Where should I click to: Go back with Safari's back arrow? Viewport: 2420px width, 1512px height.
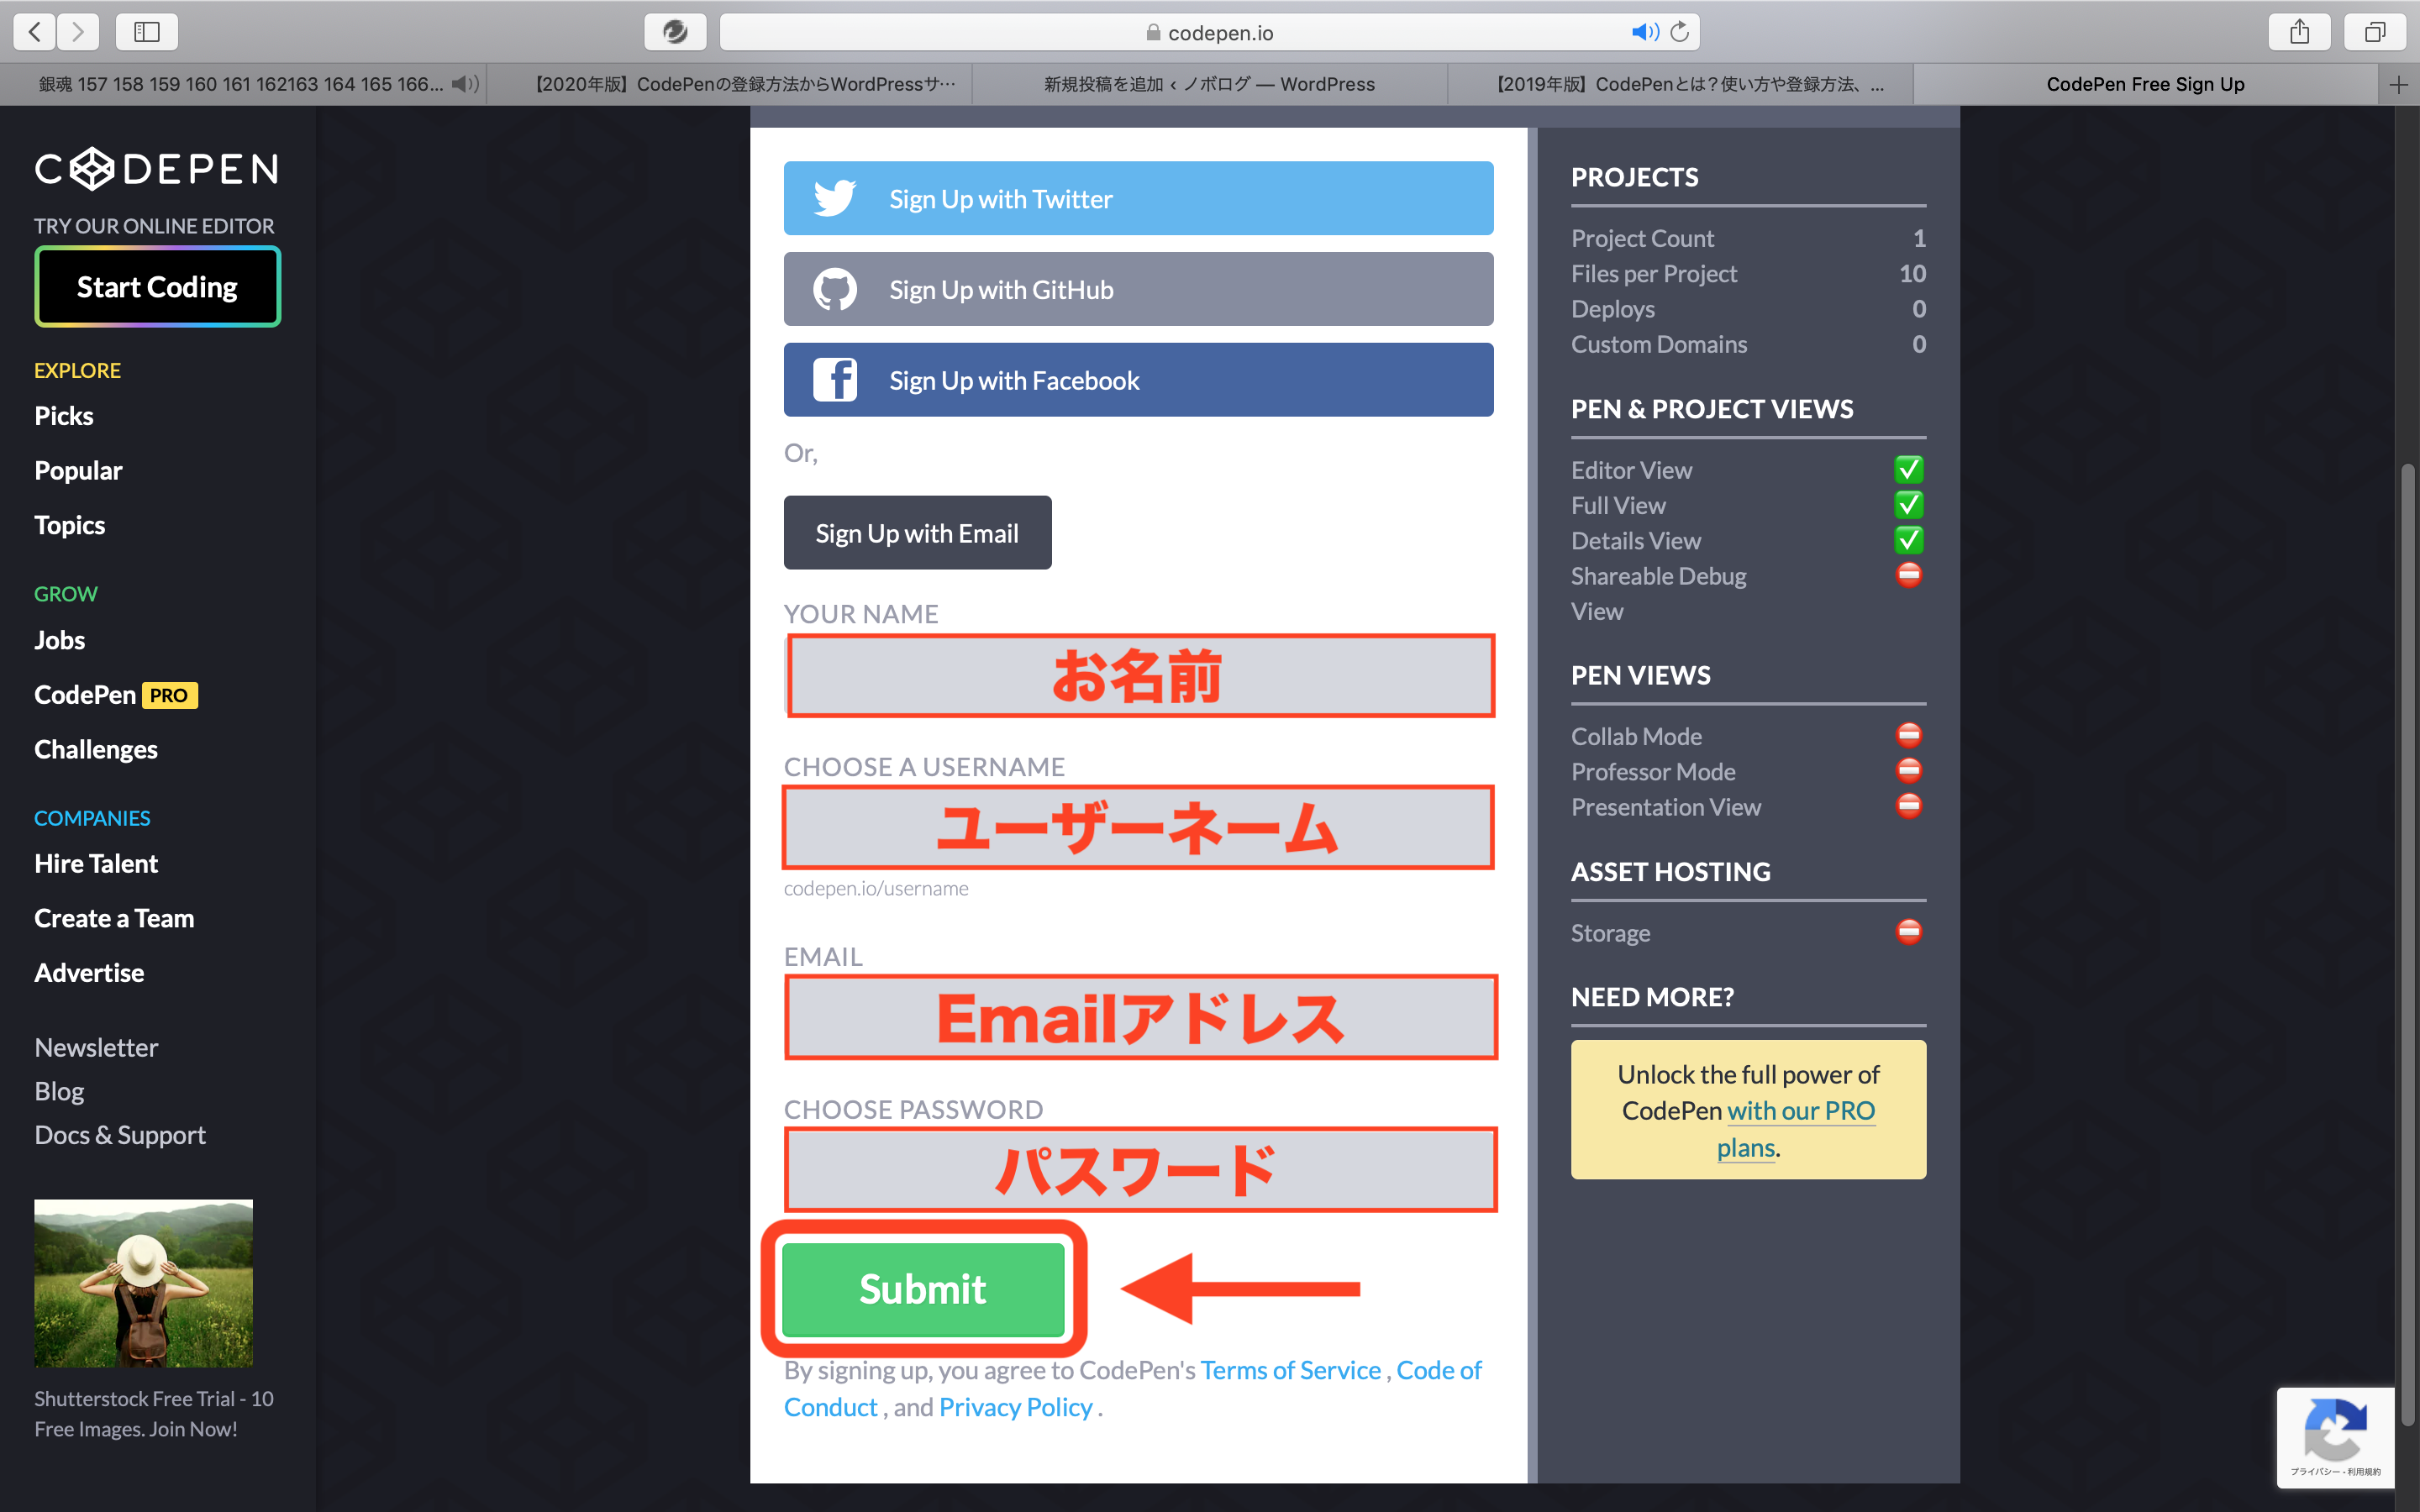(35, 32)
